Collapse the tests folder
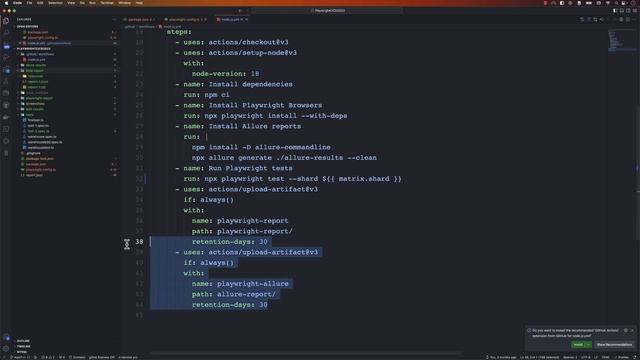 point(30,115)
